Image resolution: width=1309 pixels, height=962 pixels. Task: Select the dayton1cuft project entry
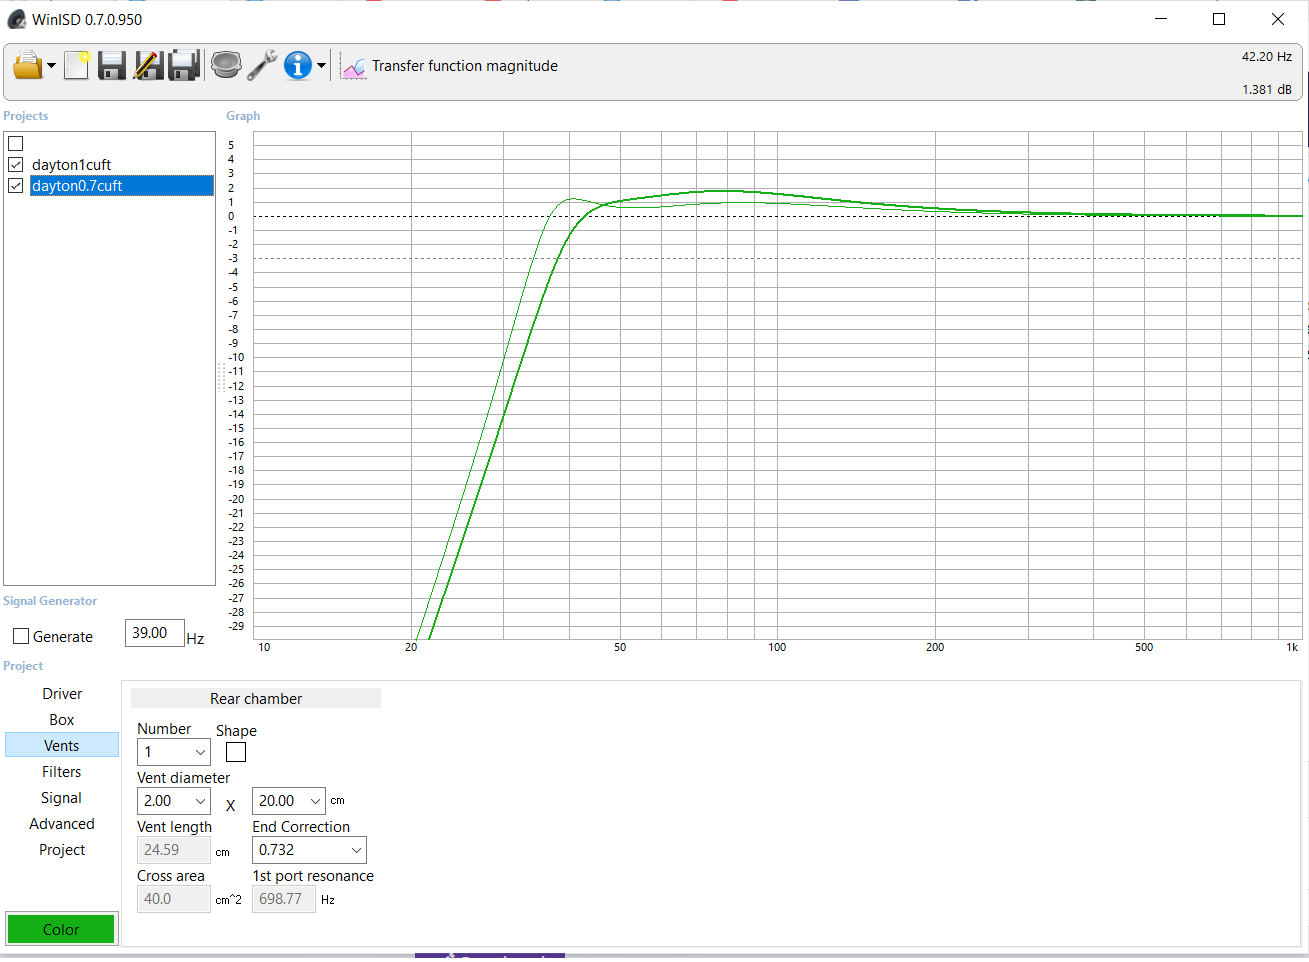point(71,165)
